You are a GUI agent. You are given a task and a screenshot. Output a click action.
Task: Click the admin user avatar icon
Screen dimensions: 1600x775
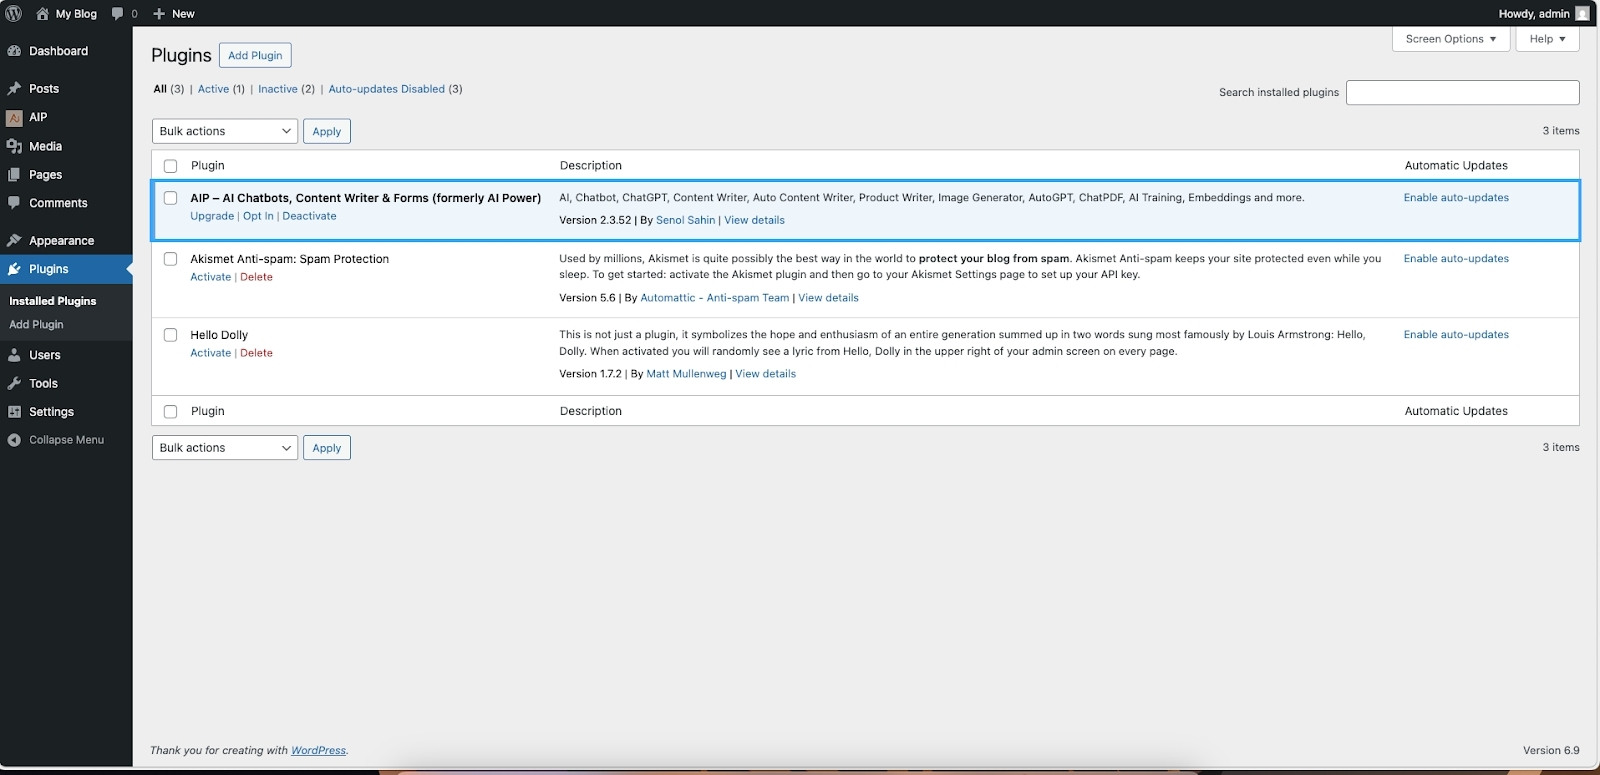(1582, 13)
